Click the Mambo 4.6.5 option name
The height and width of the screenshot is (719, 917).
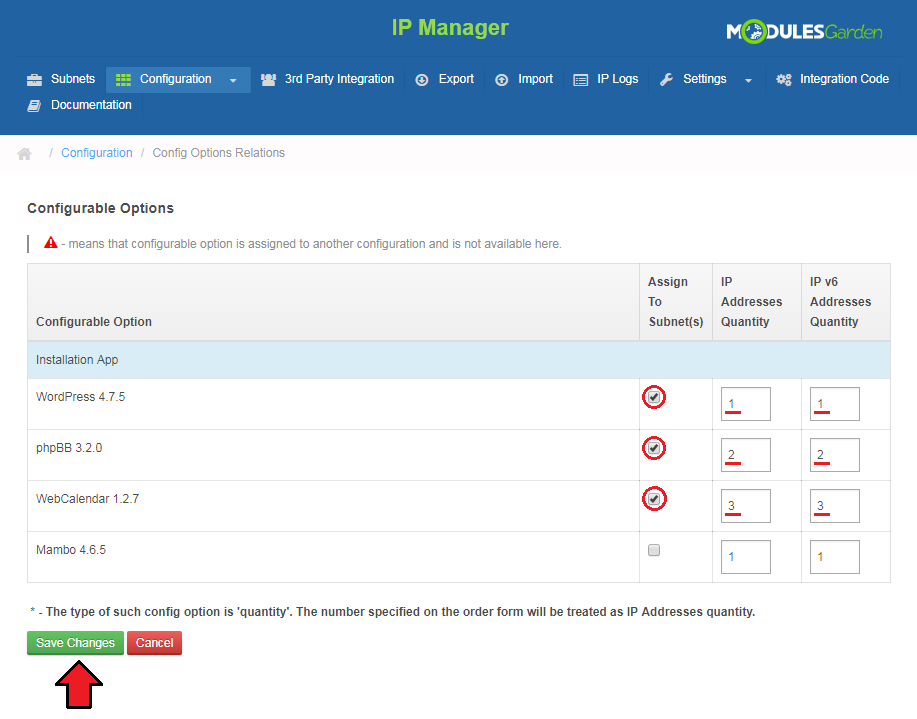[x=71, y=549]
